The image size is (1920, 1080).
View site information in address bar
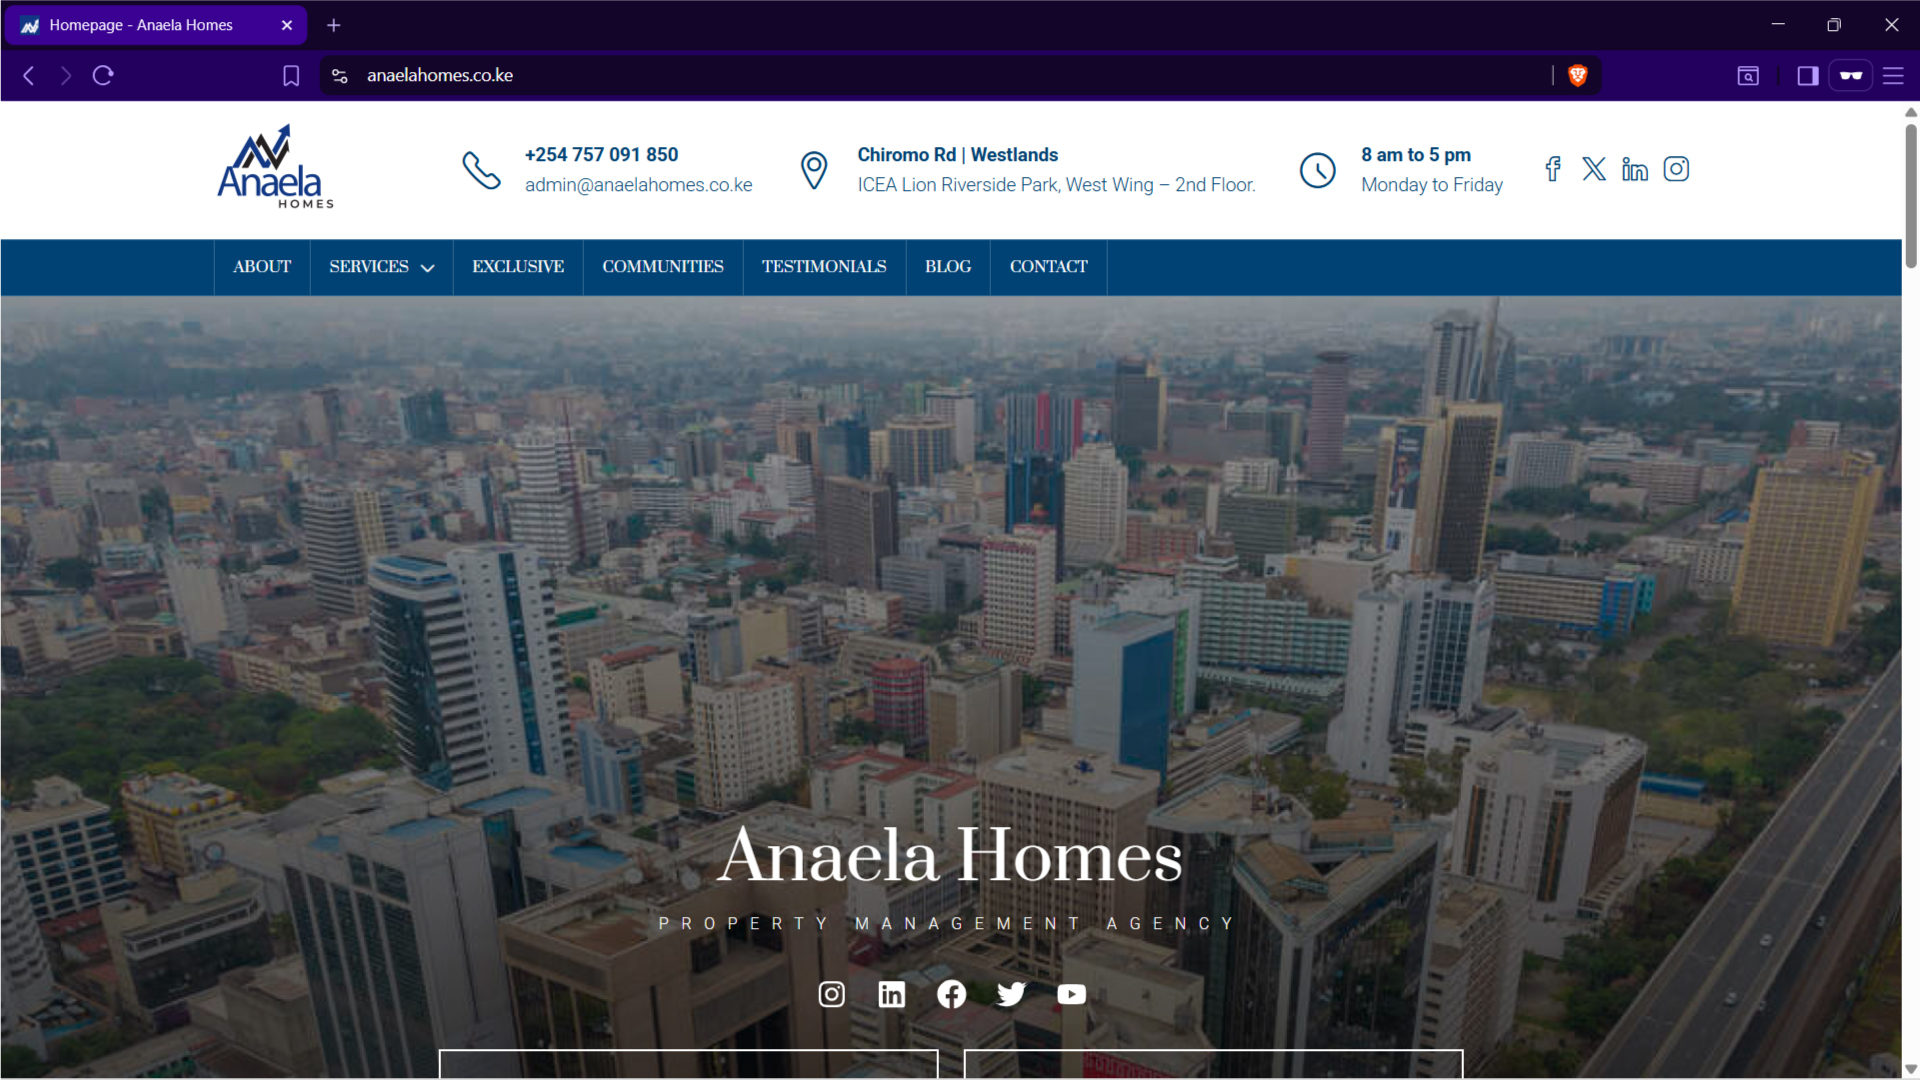click(x=340, y=76)
